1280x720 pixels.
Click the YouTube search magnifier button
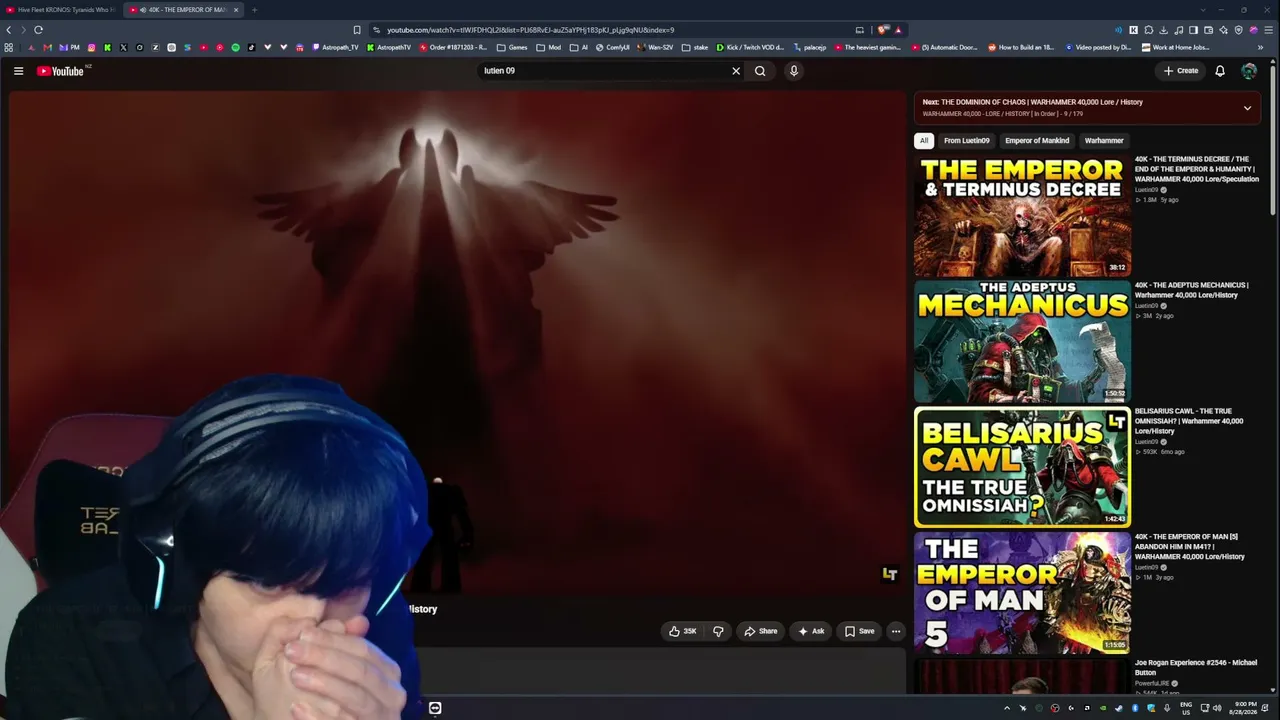[760, 71]
